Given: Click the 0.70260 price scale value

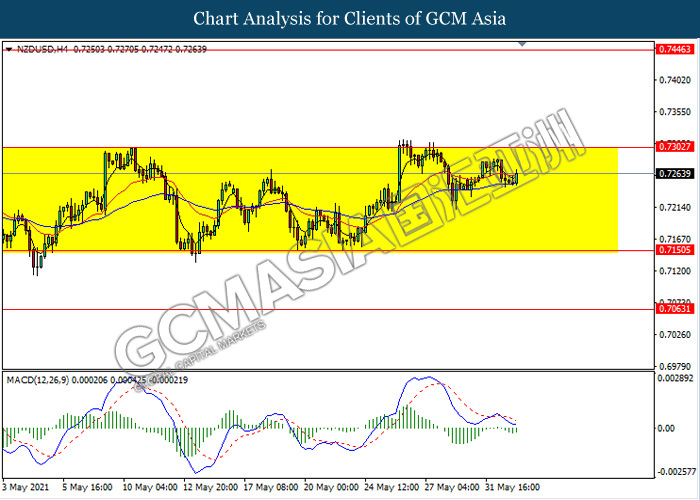Looking at the screenshot, I should coord(675,335).
